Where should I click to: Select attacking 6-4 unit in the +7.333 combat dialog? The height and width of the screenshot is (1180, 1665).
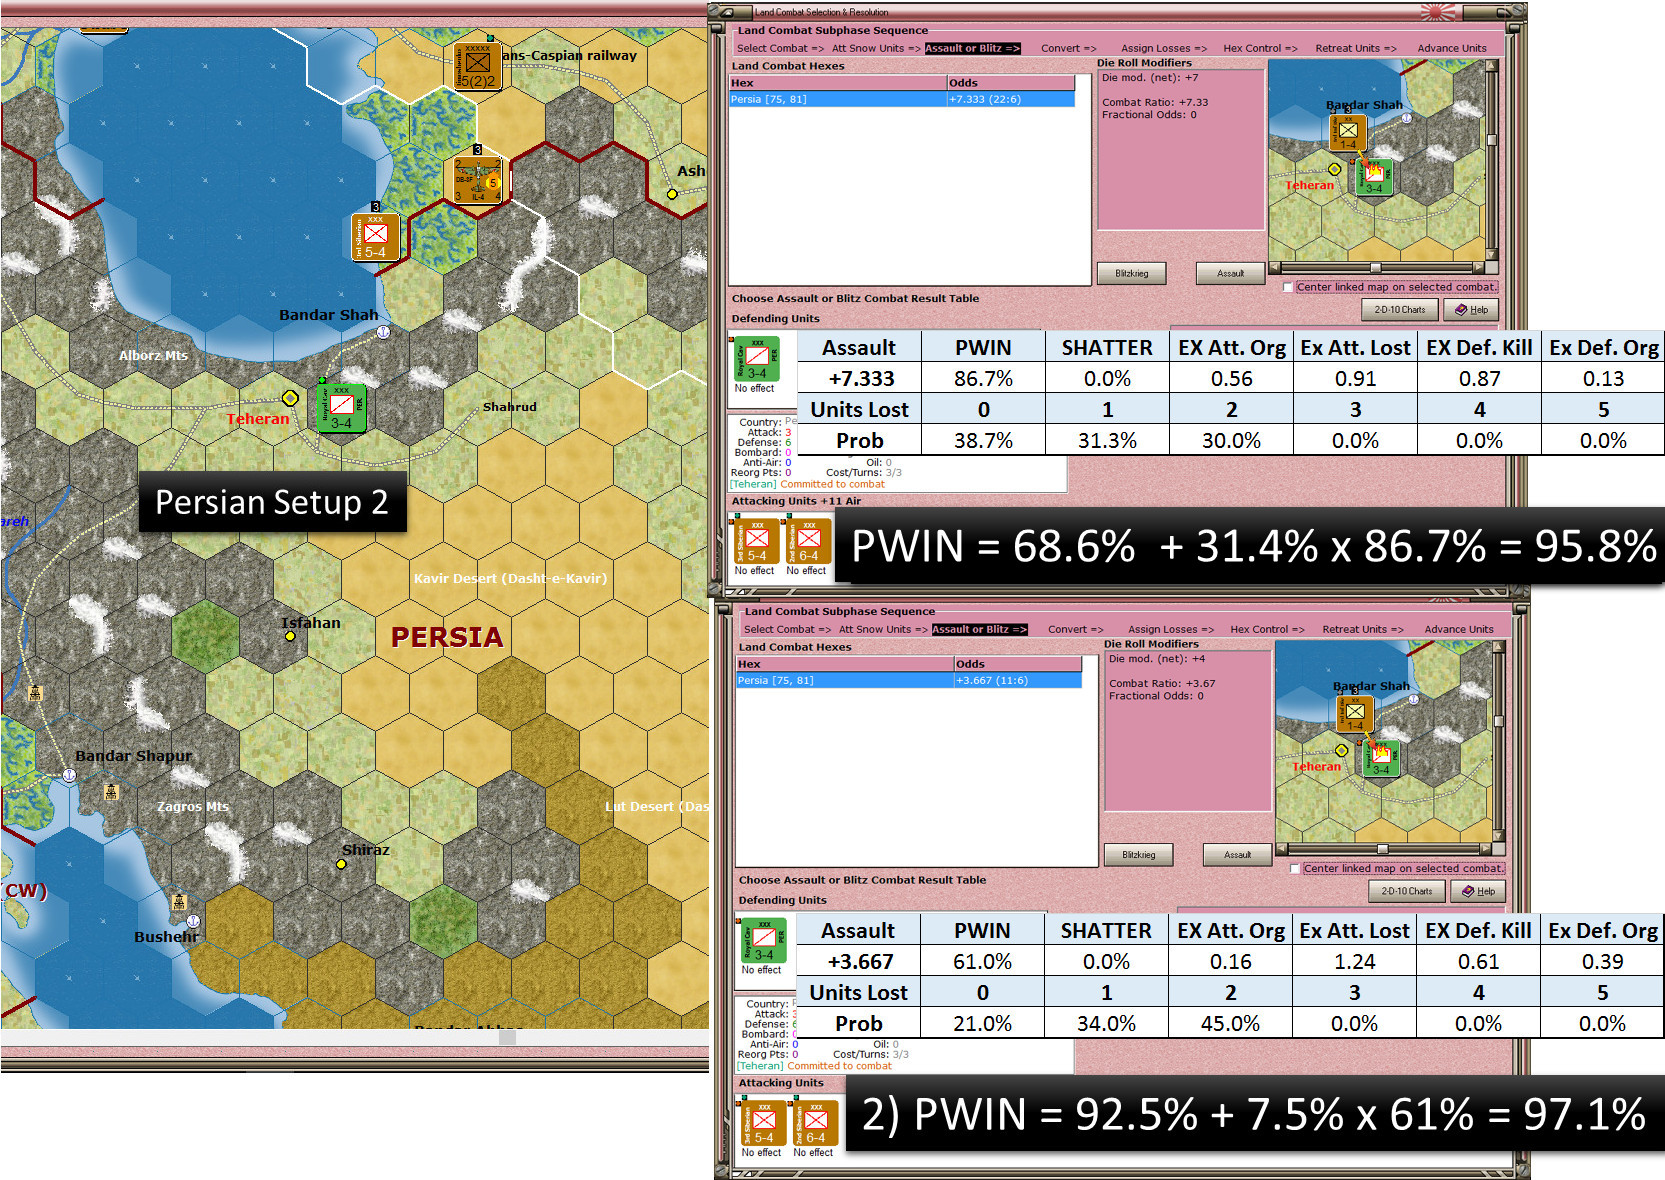click(x=807, y=541)
